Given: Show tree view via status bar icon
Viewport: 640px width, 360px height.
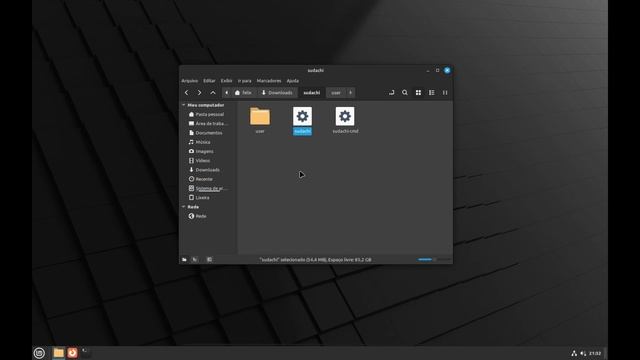Looking at the screenshot, I should coord(195,260).
